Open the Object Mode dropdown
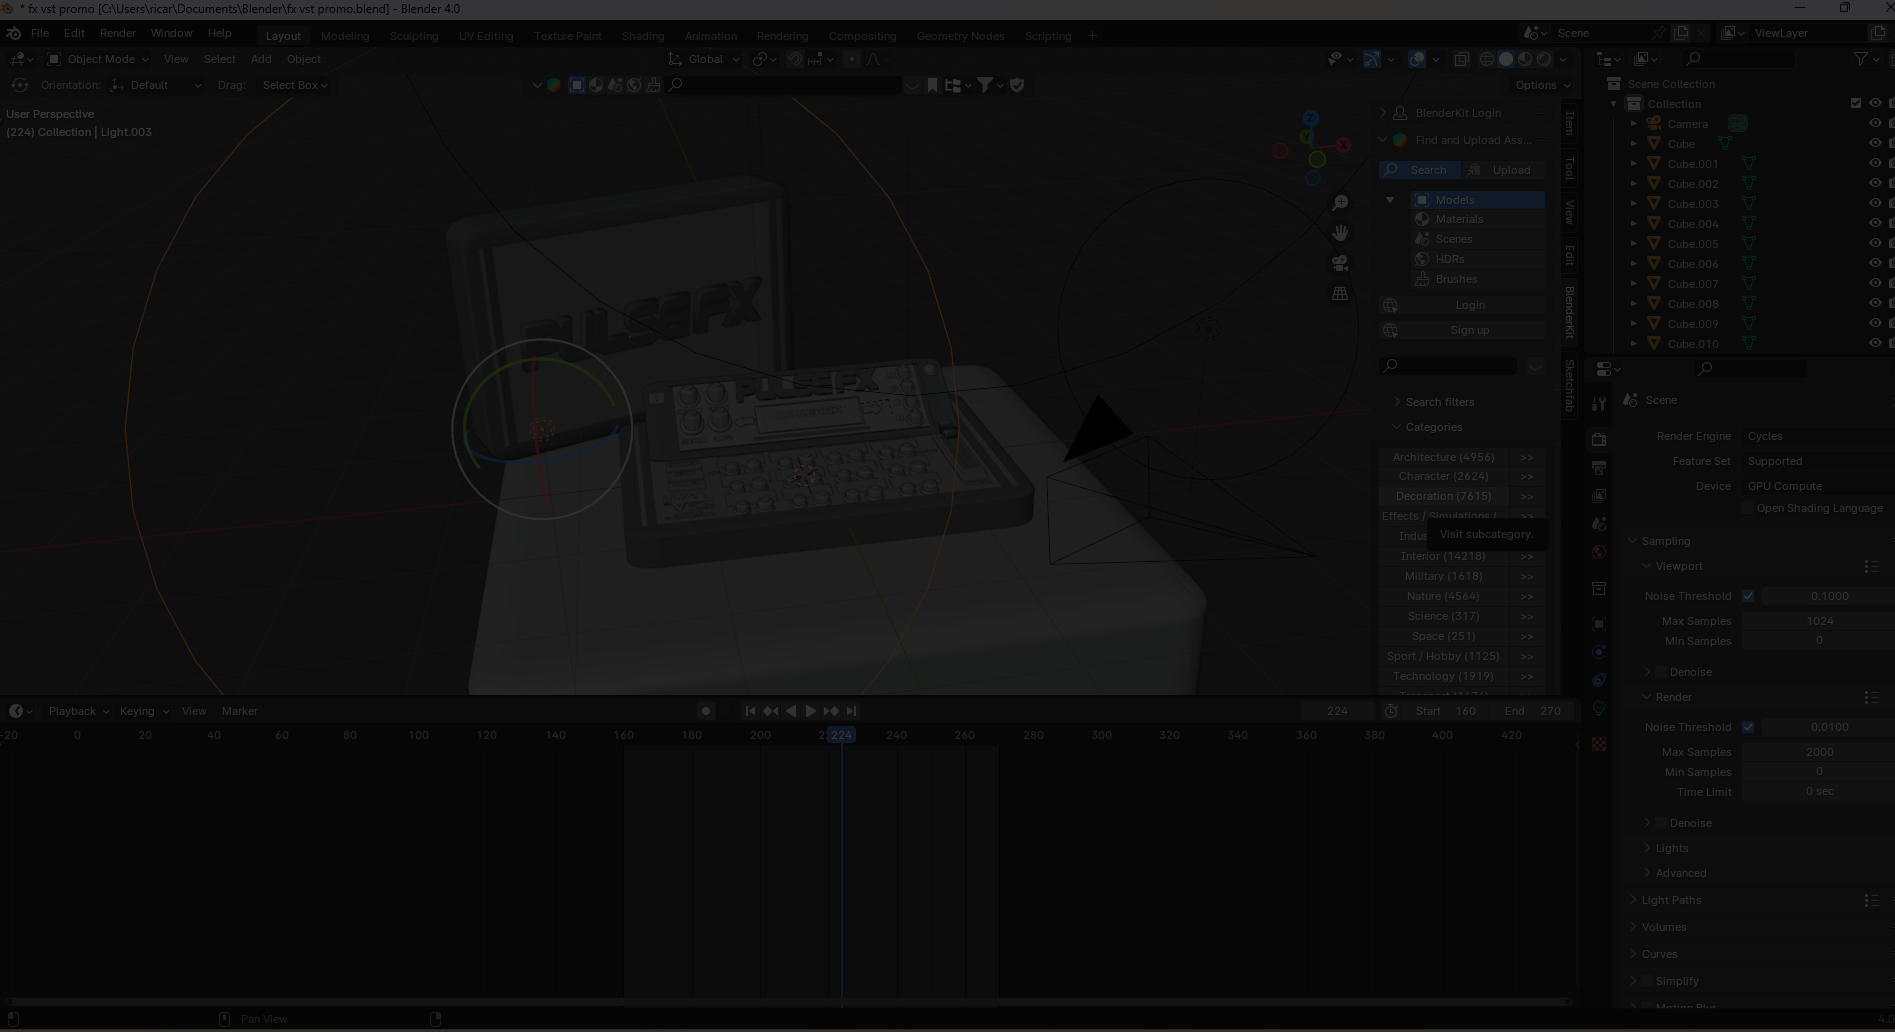The image size is (1895, 1032). tap(99, 59)
